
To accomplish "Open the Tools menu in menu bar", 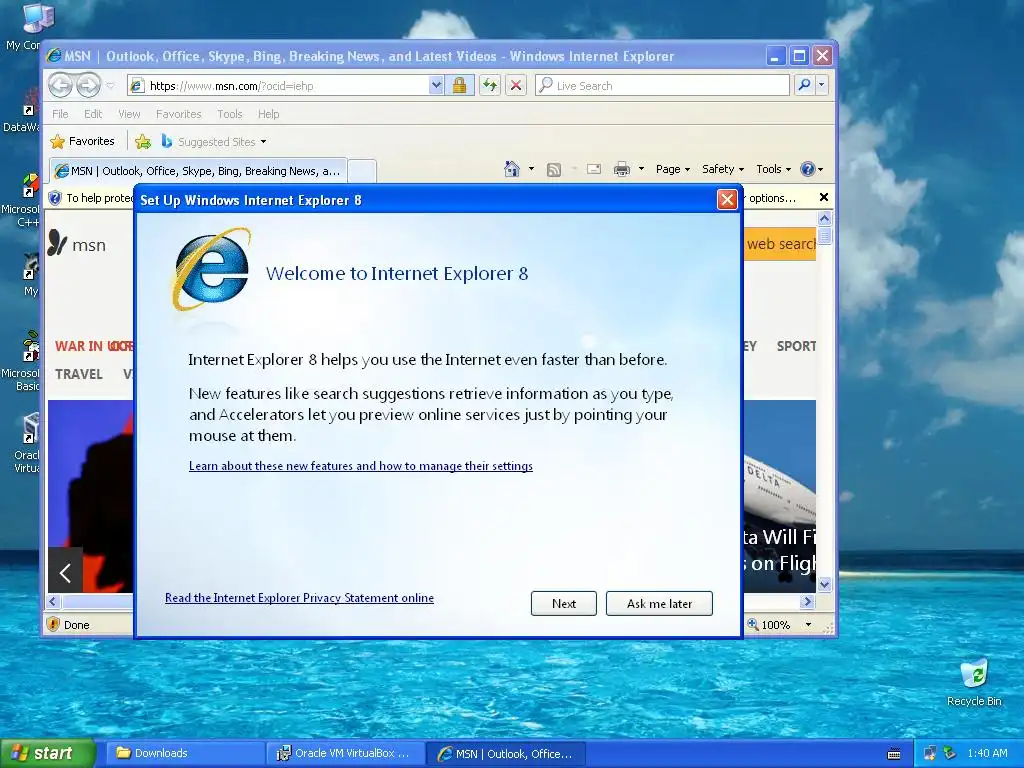I will [230, 114].
